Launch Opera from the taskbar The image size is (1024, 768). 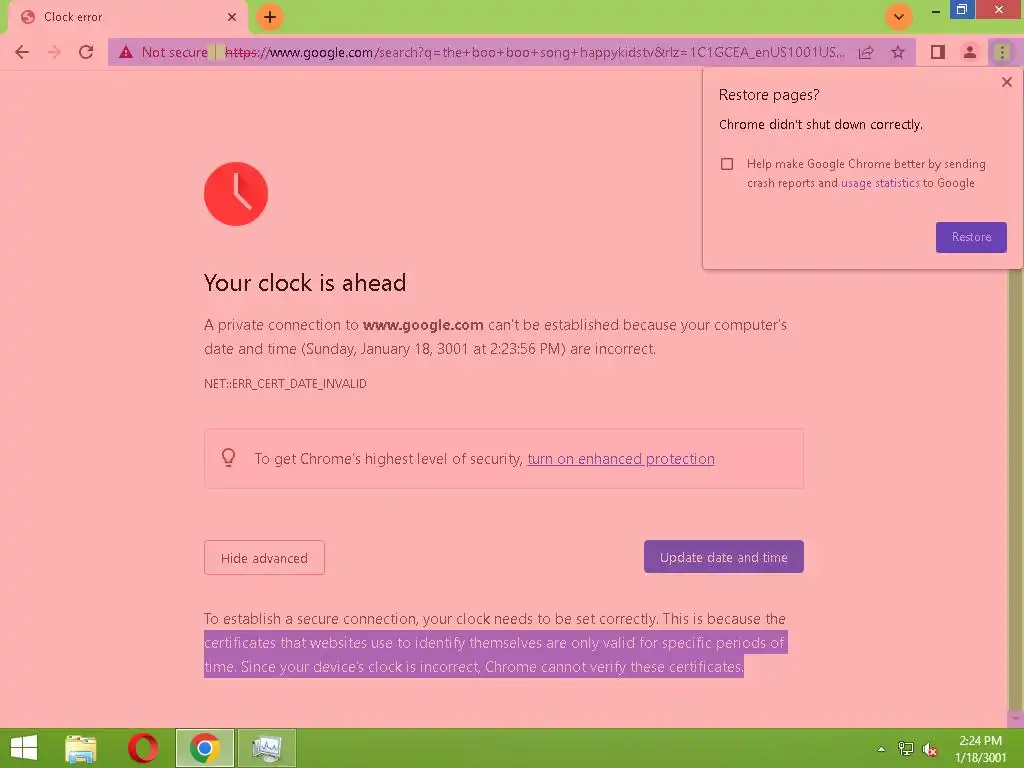pyautogui.click(x=143, y=748)
